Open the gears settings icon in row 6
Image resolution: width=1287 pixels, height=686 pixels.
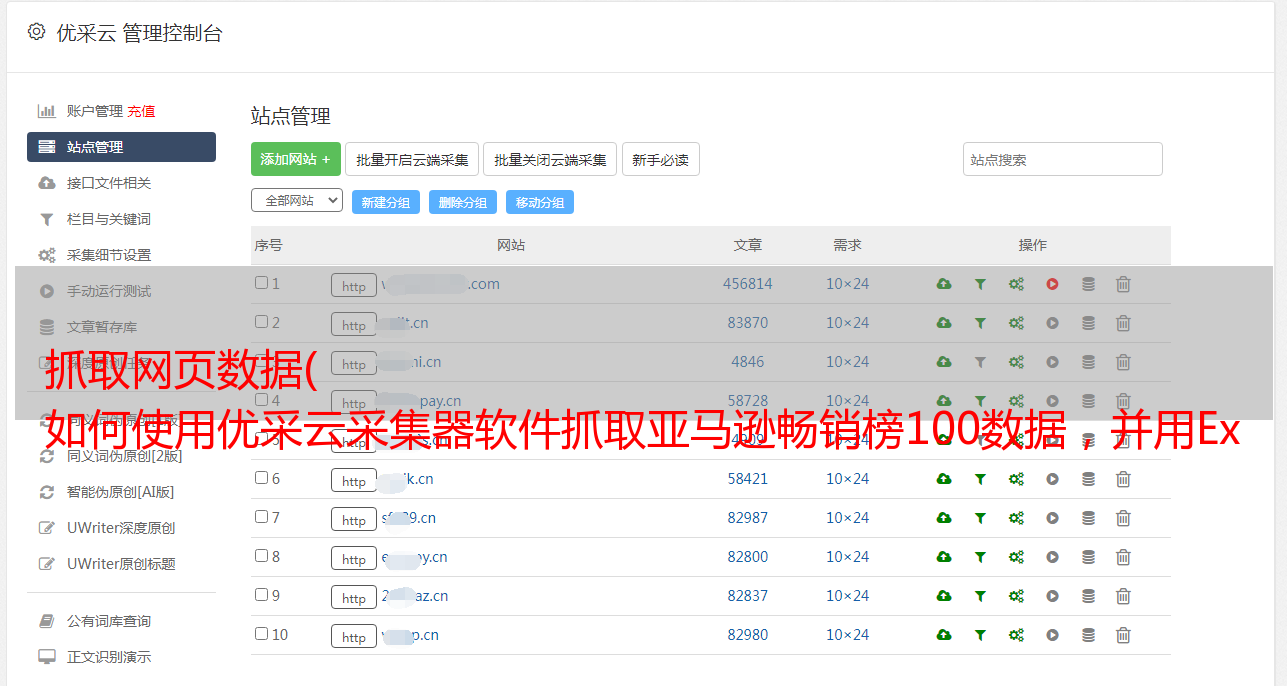point(1016,479)
